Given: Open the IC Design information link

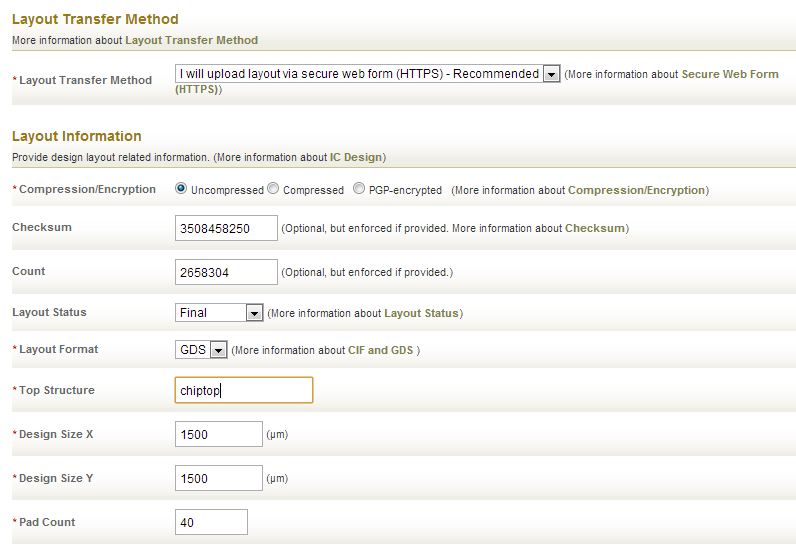Looking at the screenshot, I should [x=356, y=157].
